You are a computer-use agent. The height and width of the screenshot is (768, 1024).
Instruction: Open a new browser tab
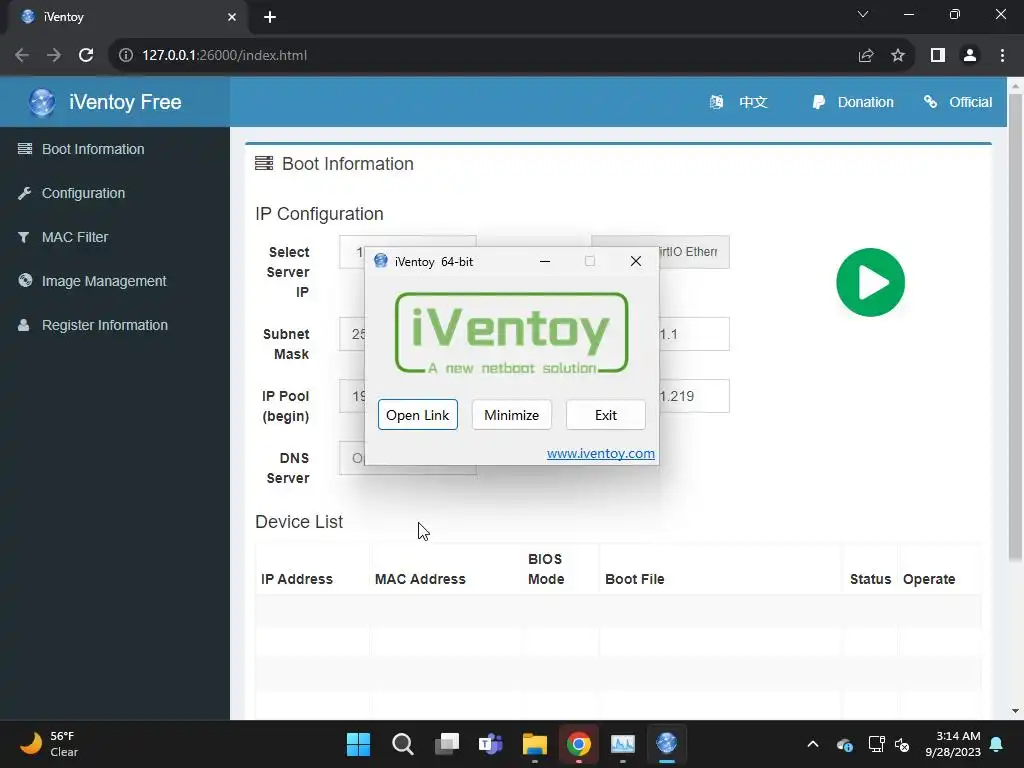(270, 17)
